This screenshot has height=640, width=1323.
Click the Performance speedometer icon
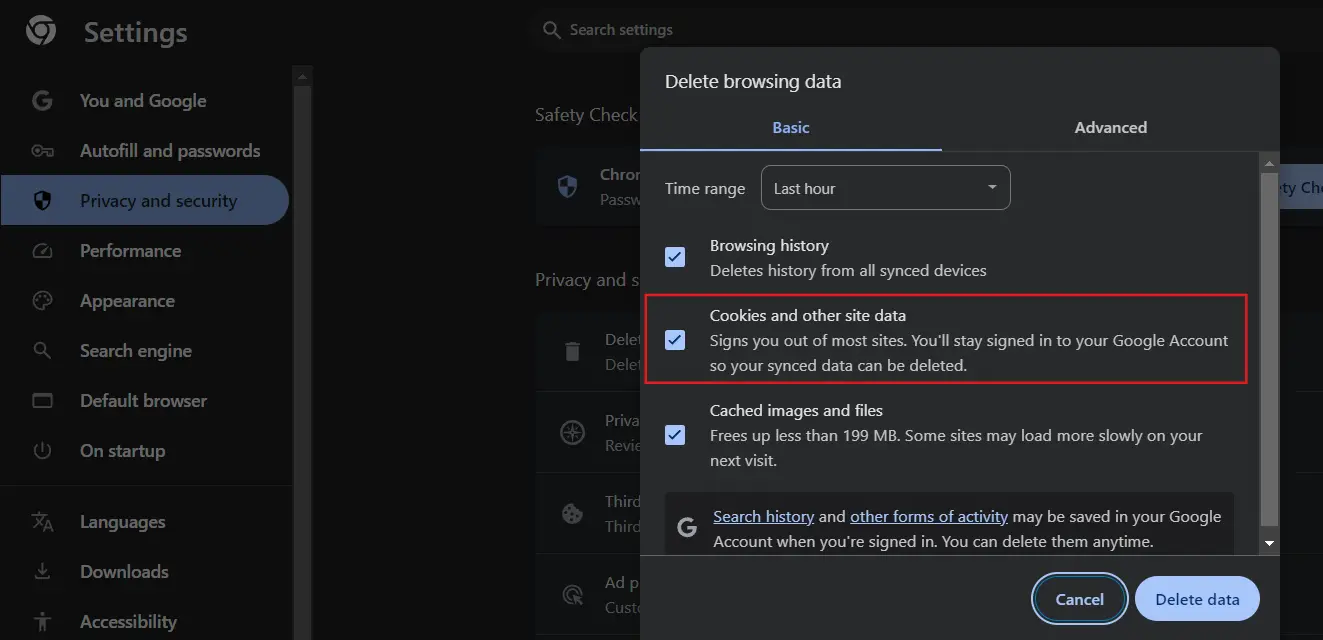click(42, 251)
